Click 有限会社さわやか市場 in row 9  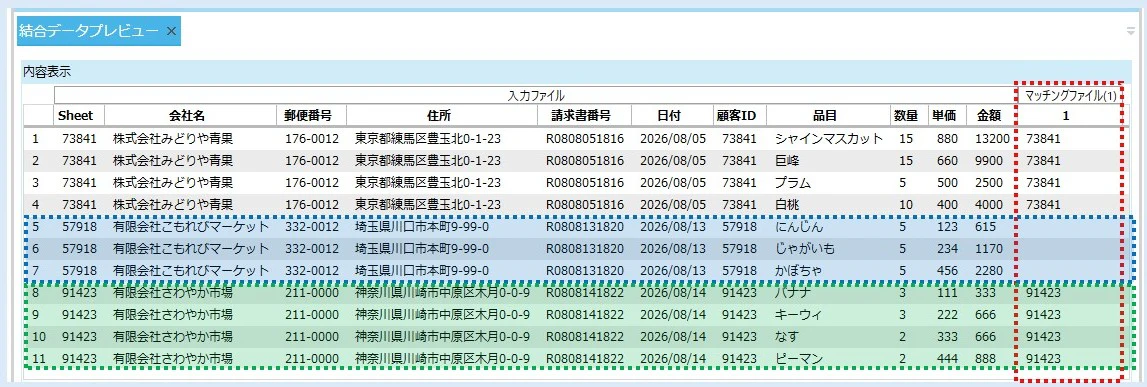coord(173,315)
